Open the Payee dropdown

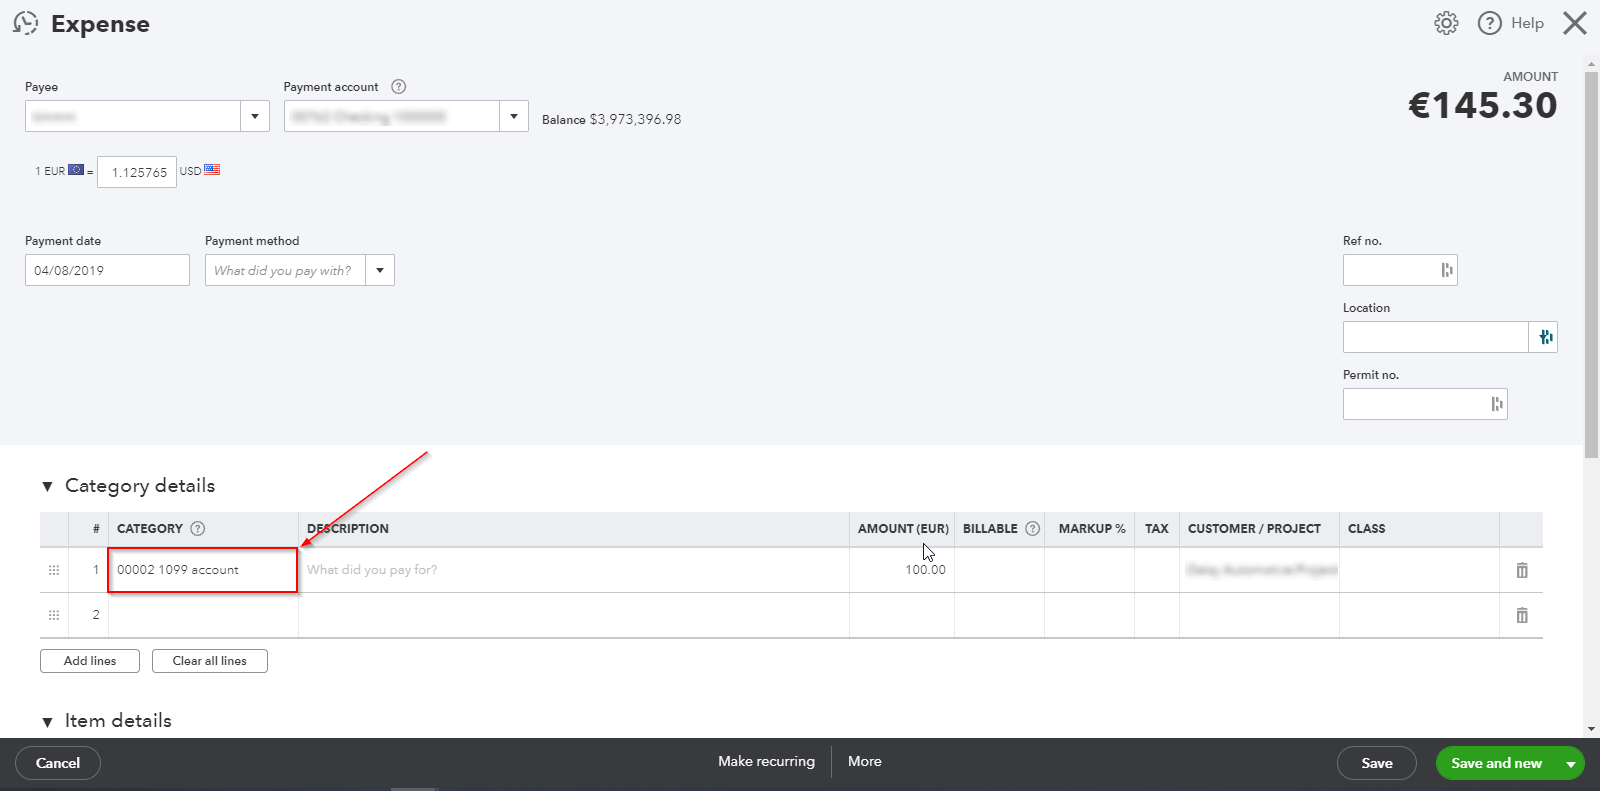255,116
